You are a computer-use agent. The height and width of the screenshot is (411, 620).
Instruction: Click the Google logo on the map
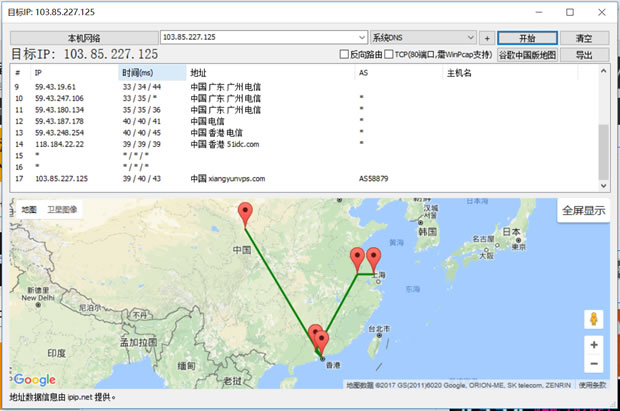point(35,380)
